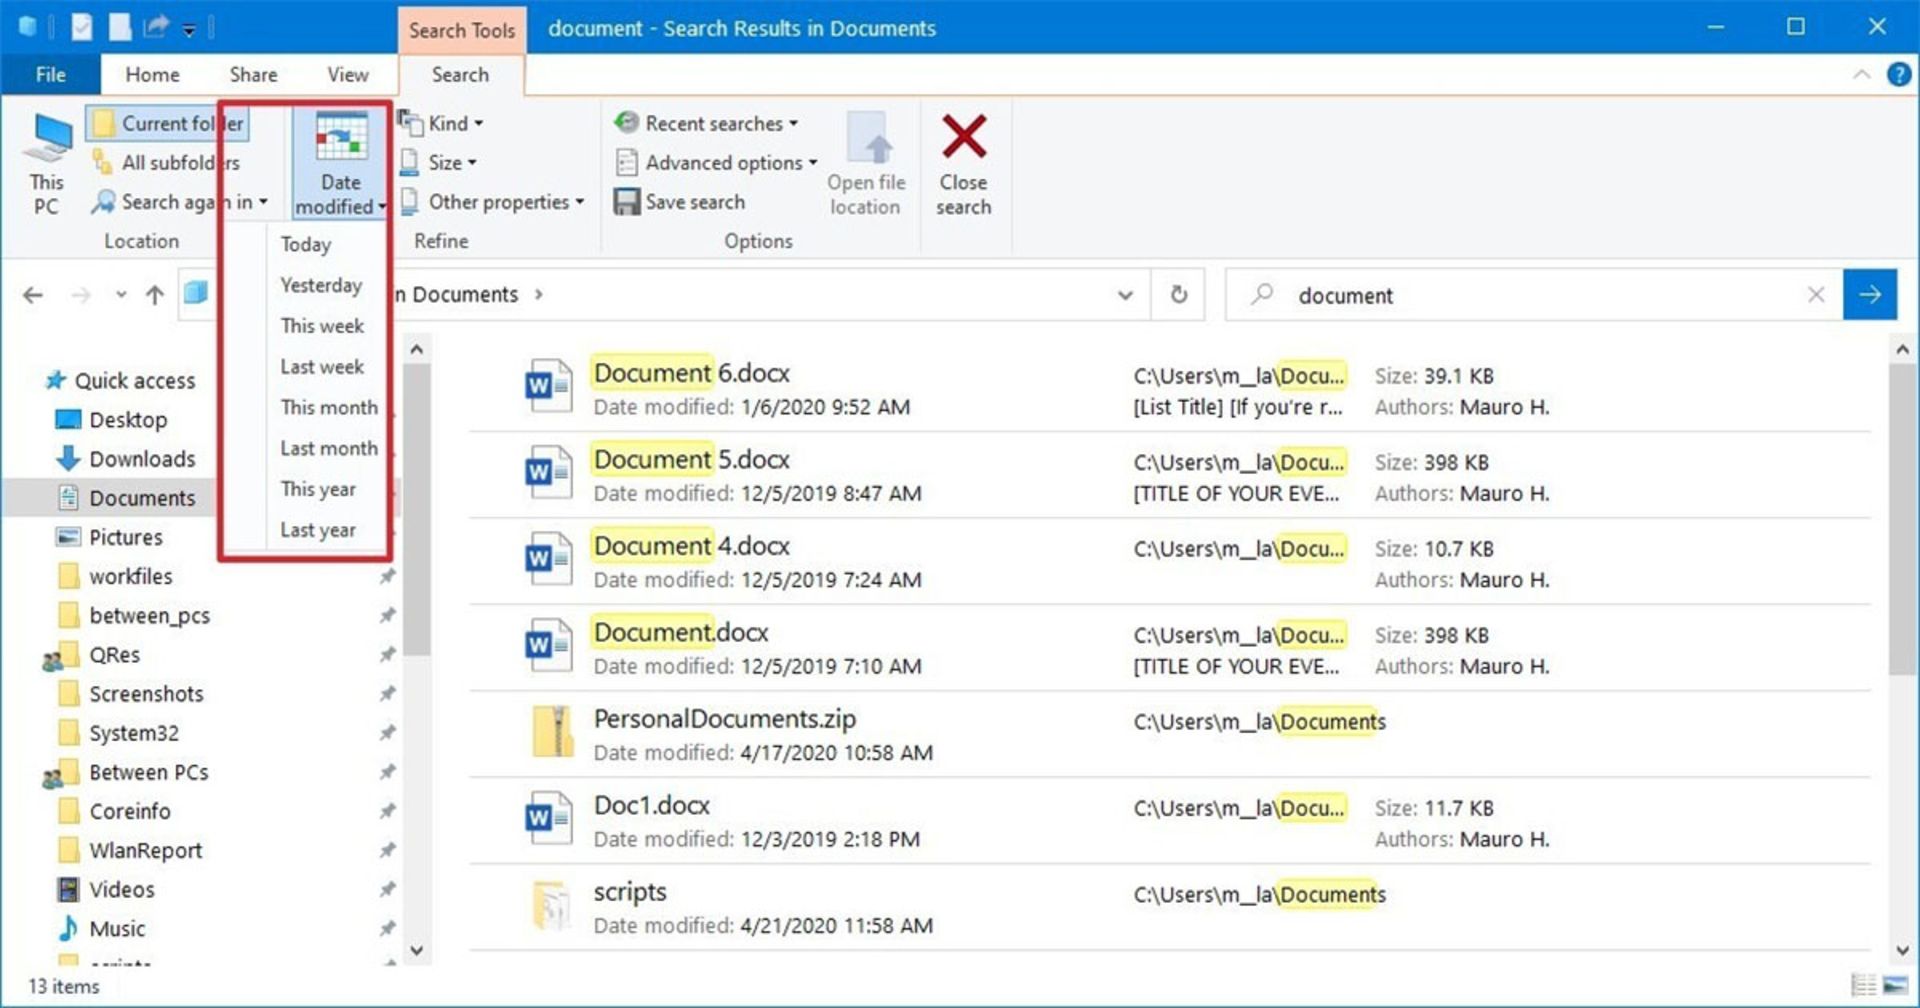Click the blue search go arrow
The height and width of the screenshot is (1008, 1920).
tap(1869, 295)
